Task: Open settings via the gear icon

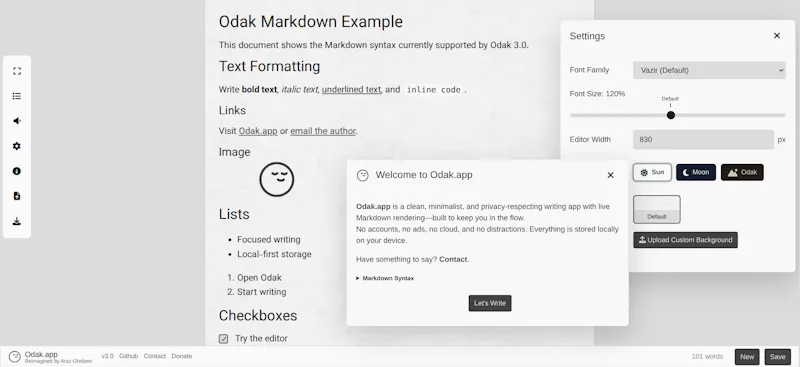Action: tap(17, 146)
